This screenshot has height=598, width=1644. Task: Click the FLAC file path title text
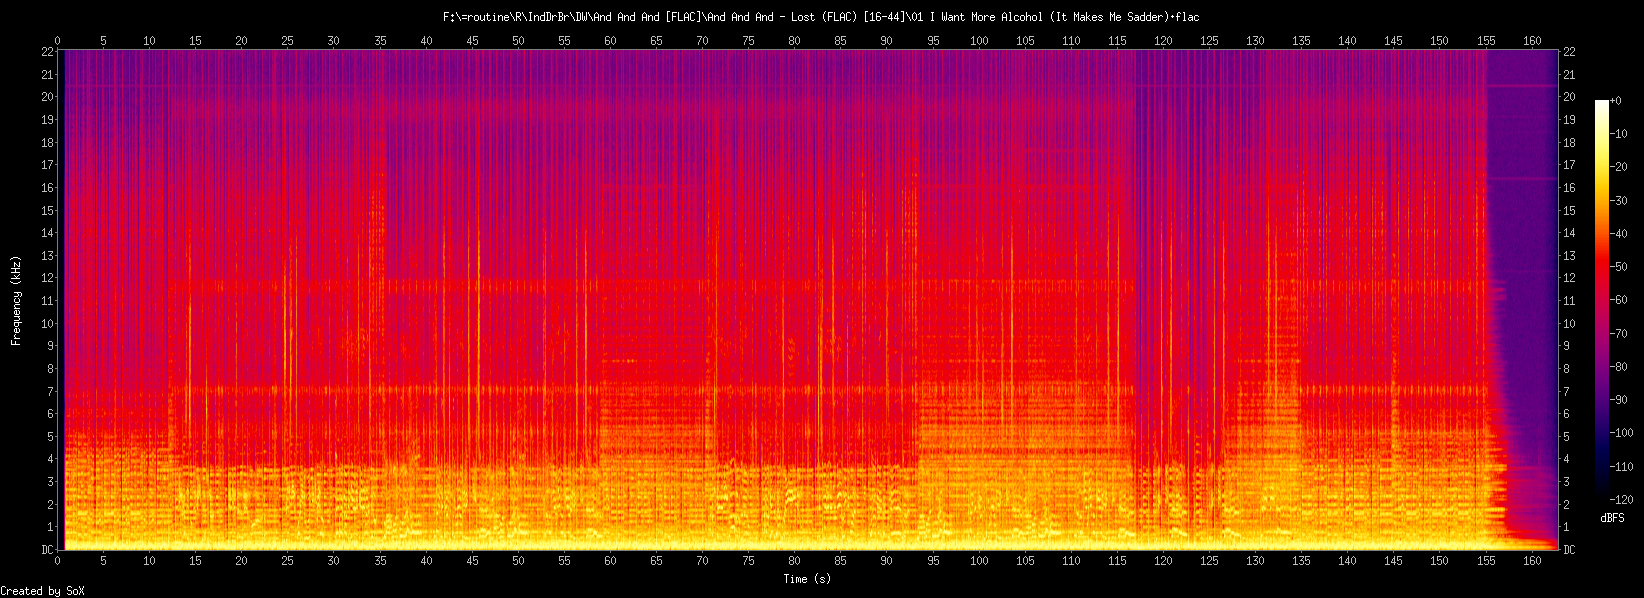tap(821, 17)
